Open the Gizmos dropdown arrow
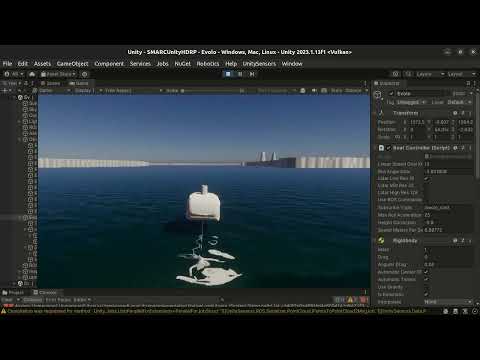 tap(366, 91)
